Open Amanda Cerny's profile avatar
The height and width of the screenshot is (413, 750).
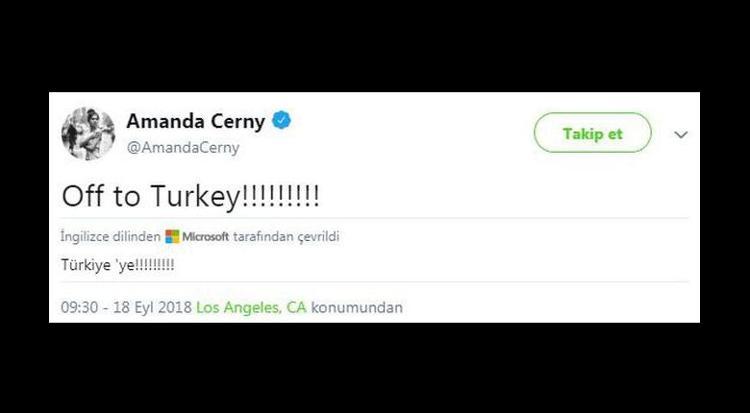pos(88,134)
